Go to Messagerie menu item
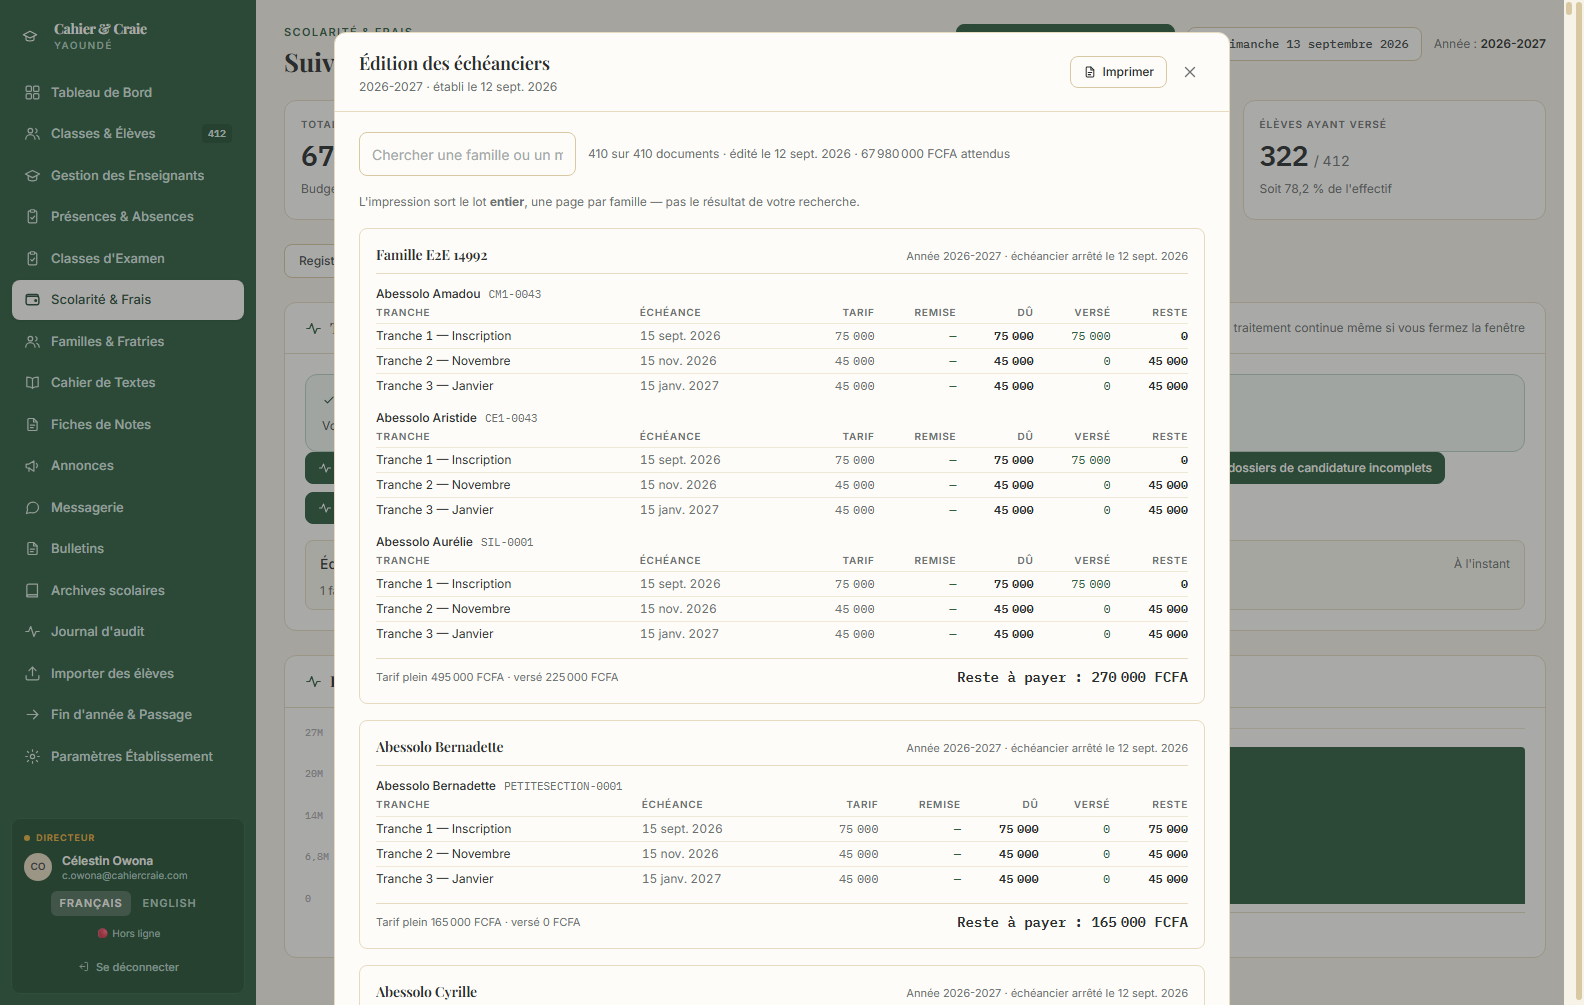1584x1005 pixels. click(128, 507)
